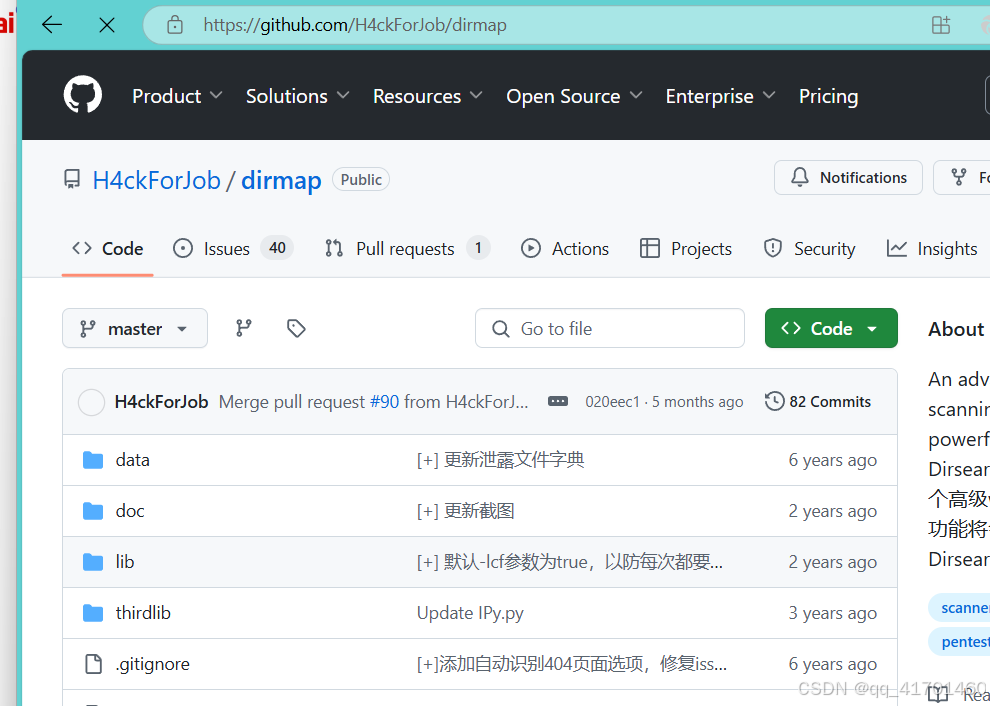Stop page loading with the X icon
Screen dimensions: 990x706
click(x=107, y=25)
